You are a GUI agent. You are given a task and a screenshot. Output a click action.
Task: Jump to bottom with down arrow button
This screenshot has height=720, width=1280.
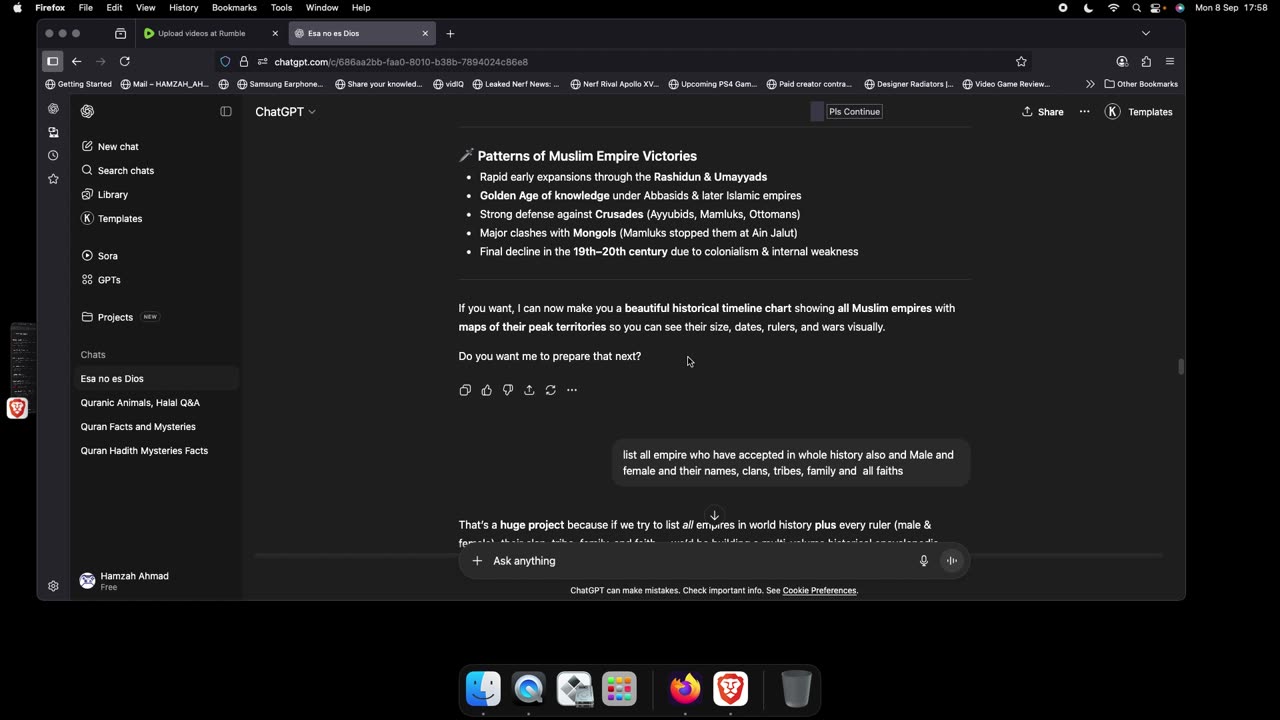[714, 516]
